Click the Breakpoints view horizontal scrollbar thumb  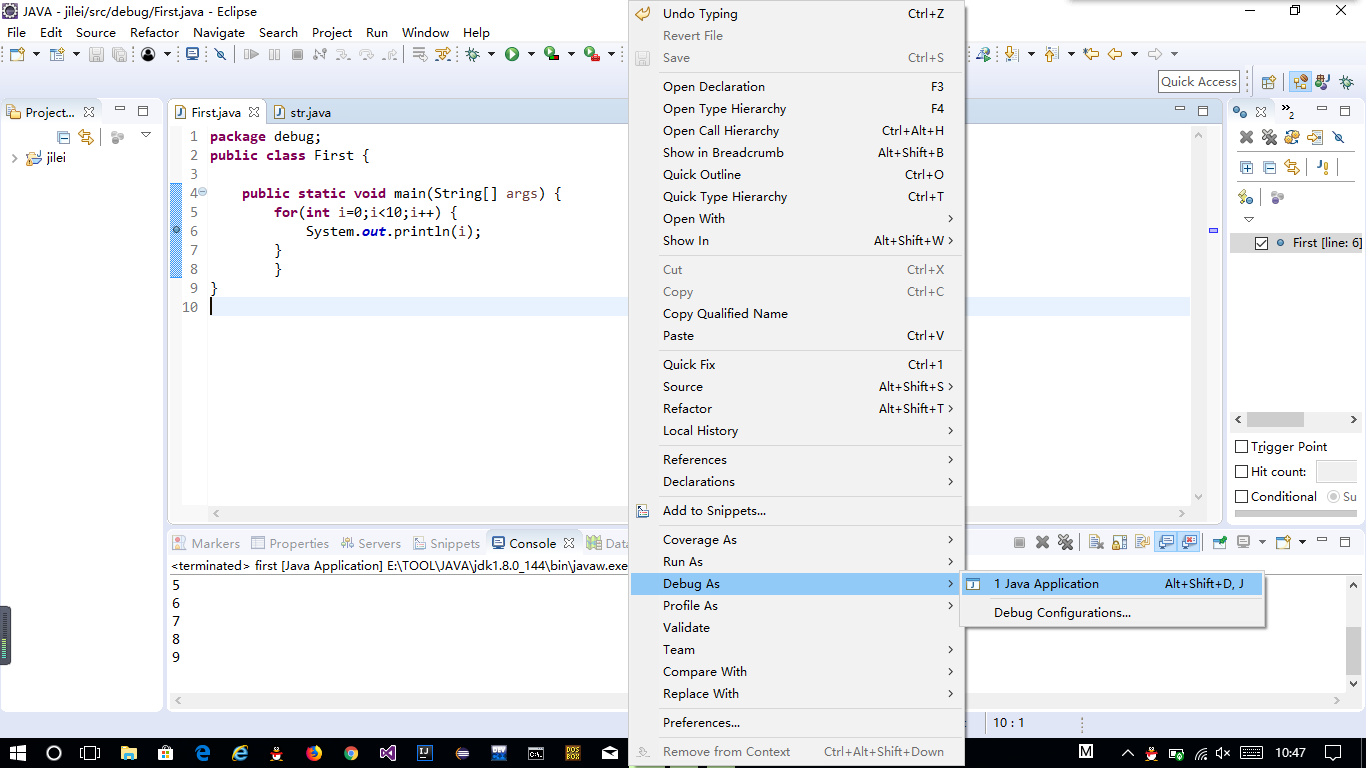click(1275, 420)
